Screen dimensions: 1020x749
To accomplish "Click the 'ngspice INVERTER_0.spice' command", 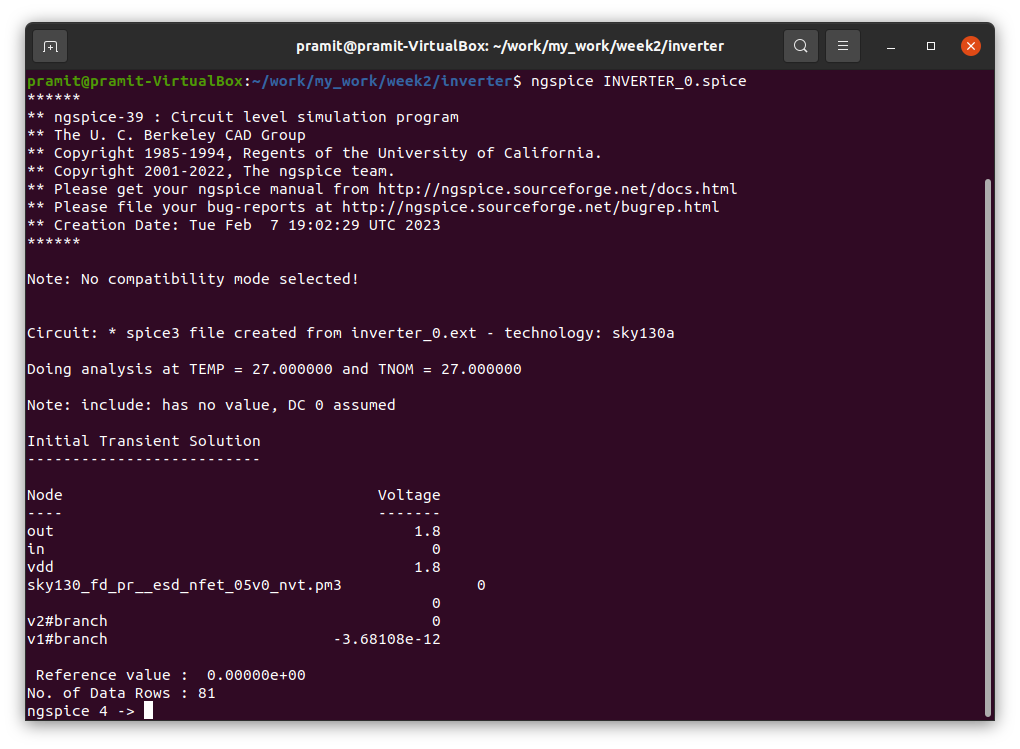I will click(638, 81).
